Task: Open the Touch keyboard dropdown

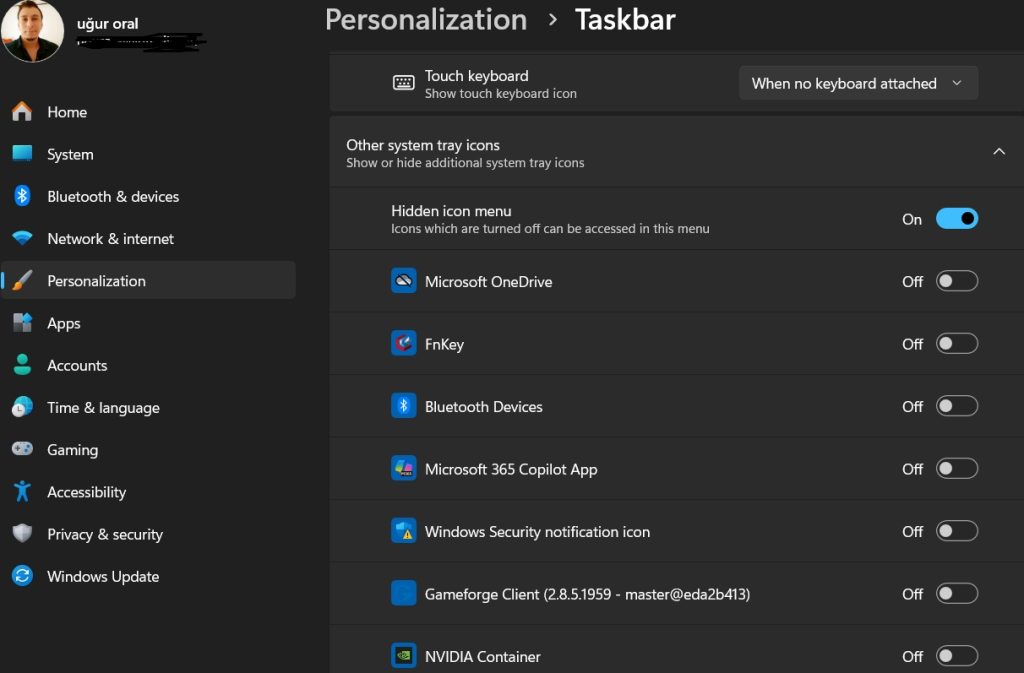Action: coord(857,83)
